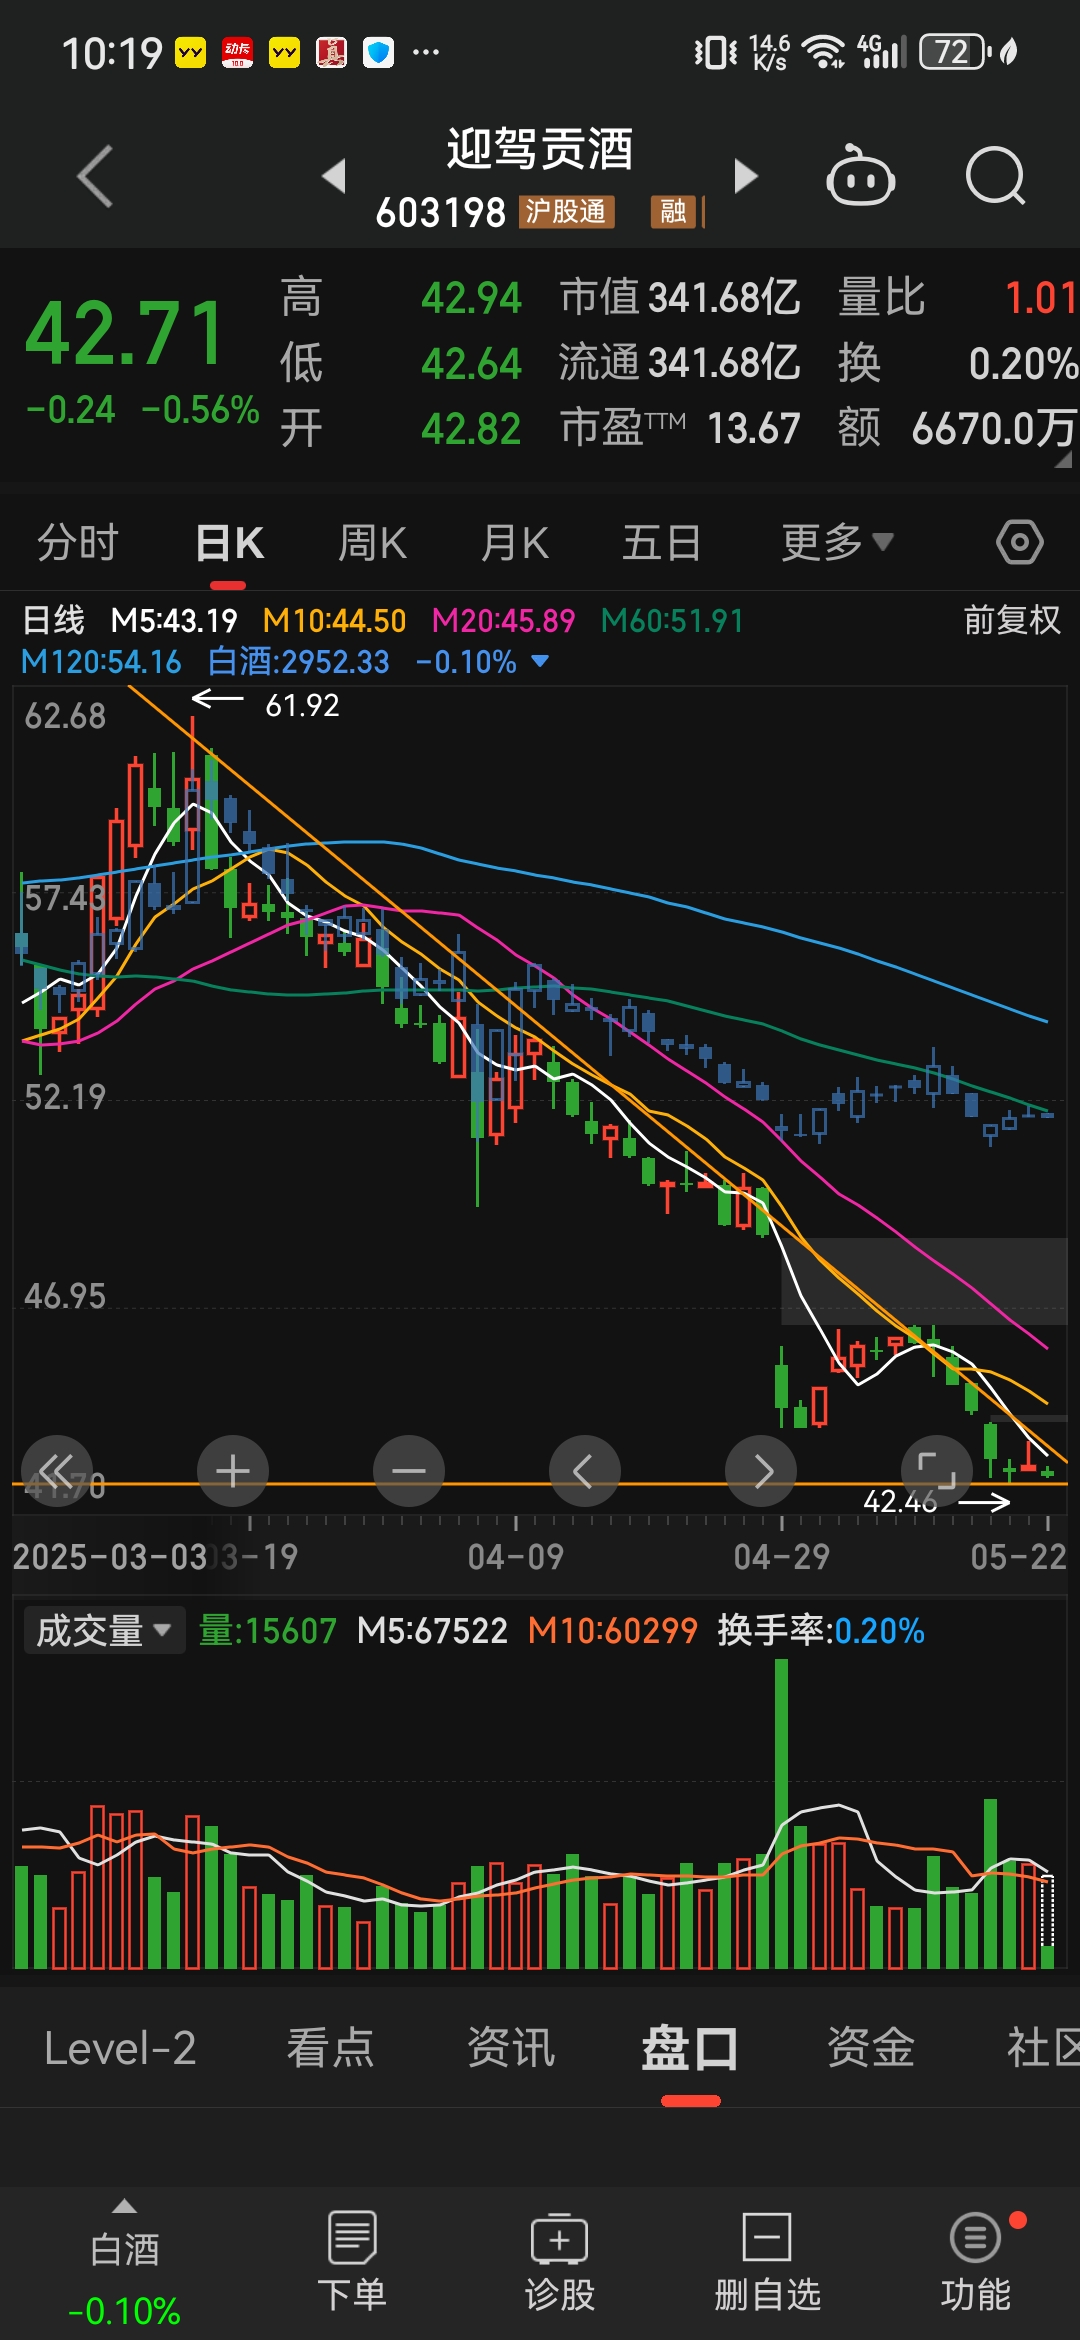
Task: Open chart settings hexagon icon
Action: [x=1019, y=543]
